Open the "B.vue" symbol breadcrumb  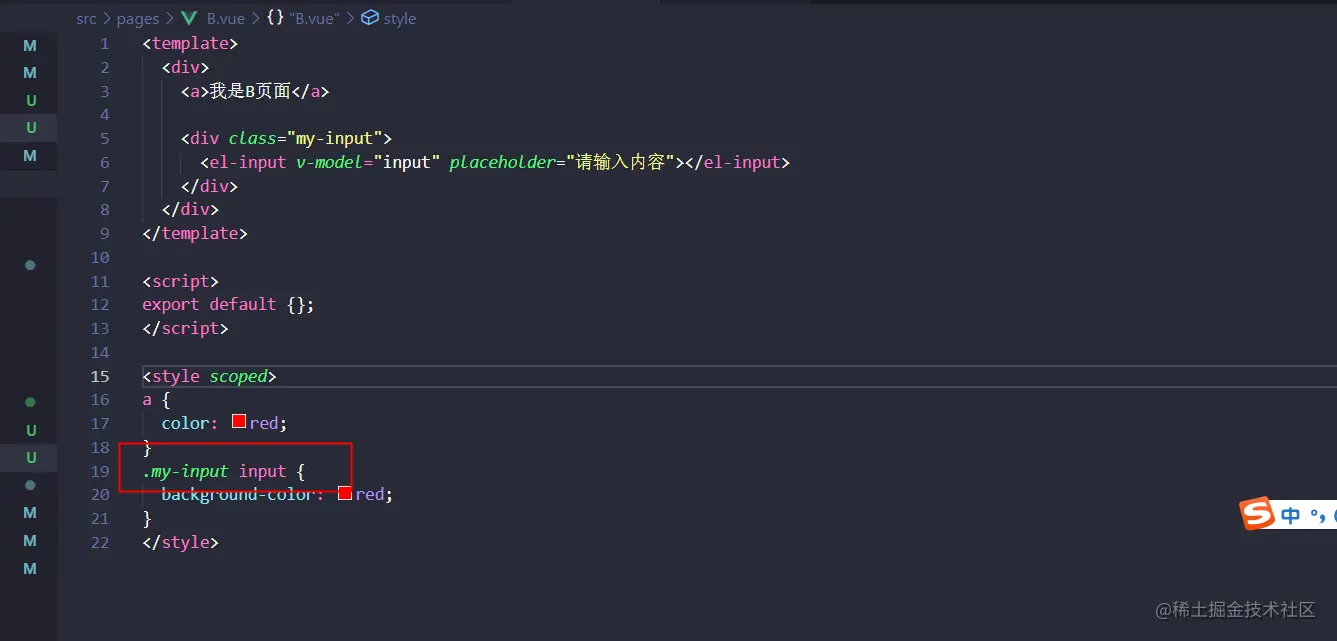click(x=314, y=19)
